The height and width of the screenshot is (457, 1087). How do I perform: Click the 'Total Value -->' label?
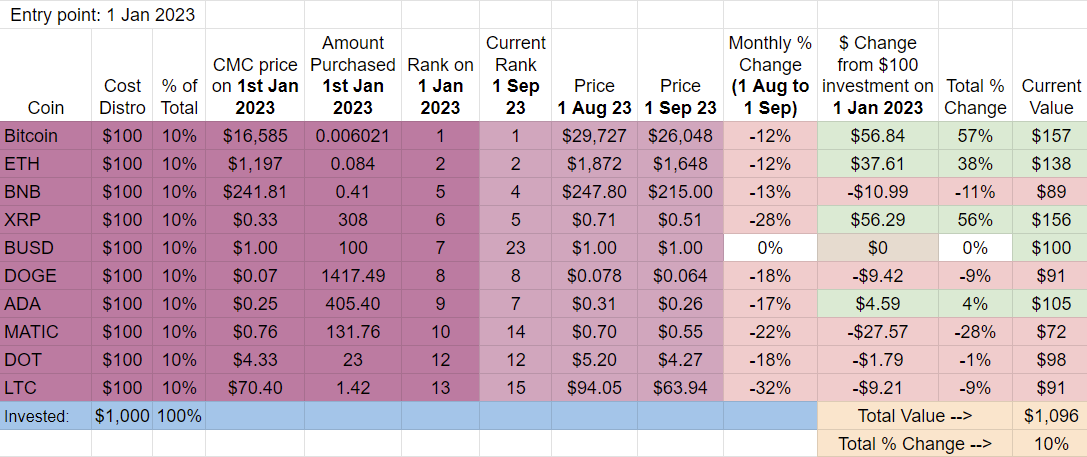click(915, 415)
